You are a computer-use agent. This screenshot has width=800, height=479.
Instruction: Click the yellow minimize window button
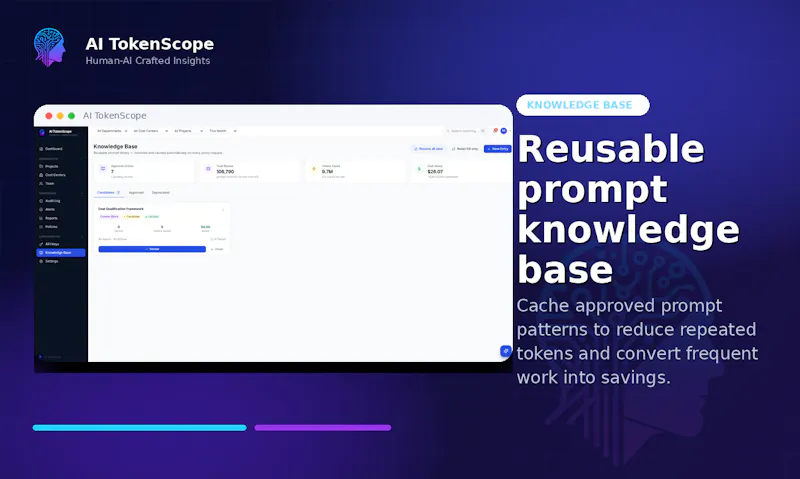pyautogui.click(x=60, y=116)
